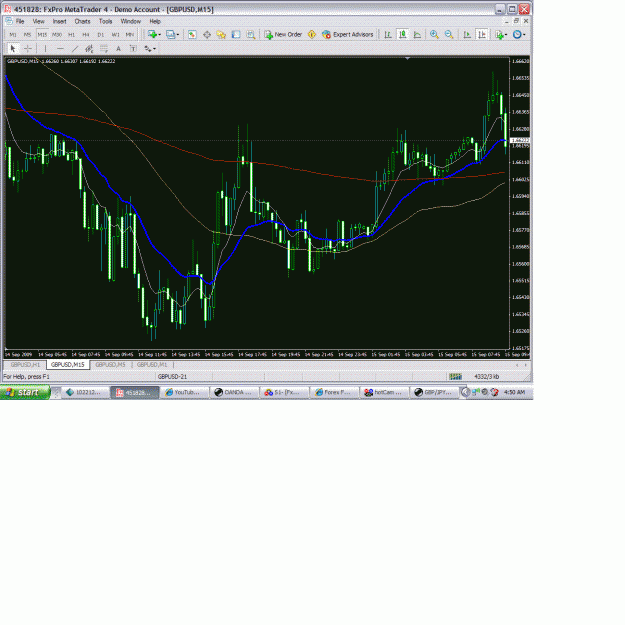Switch to the GBPUSD,M5 chart tab

pos(110,364)
